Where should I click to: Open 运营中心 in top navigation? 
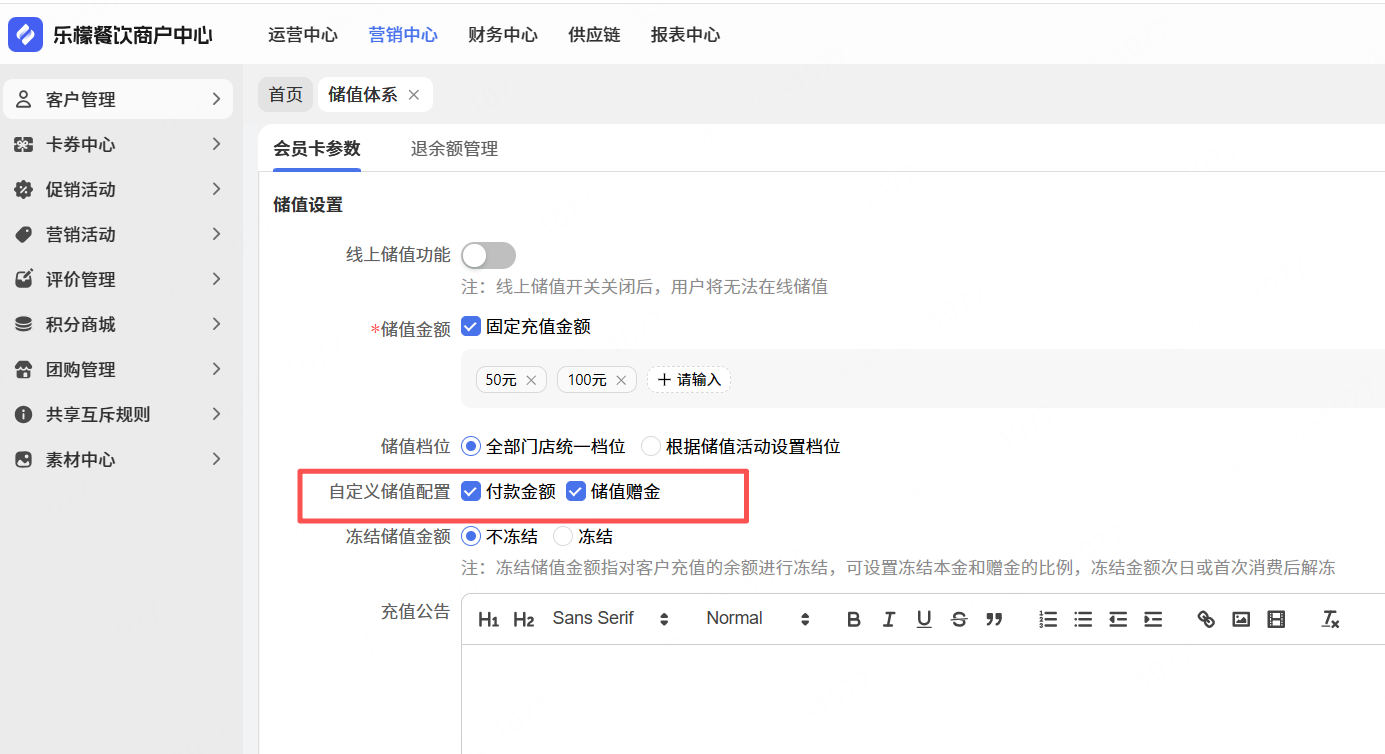tap(303, 35)
